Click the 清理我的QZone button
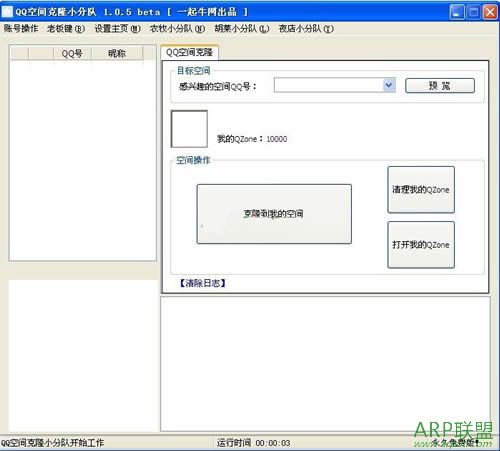The image size is (500, 451). pyautogui.click(x=421, y=190)
